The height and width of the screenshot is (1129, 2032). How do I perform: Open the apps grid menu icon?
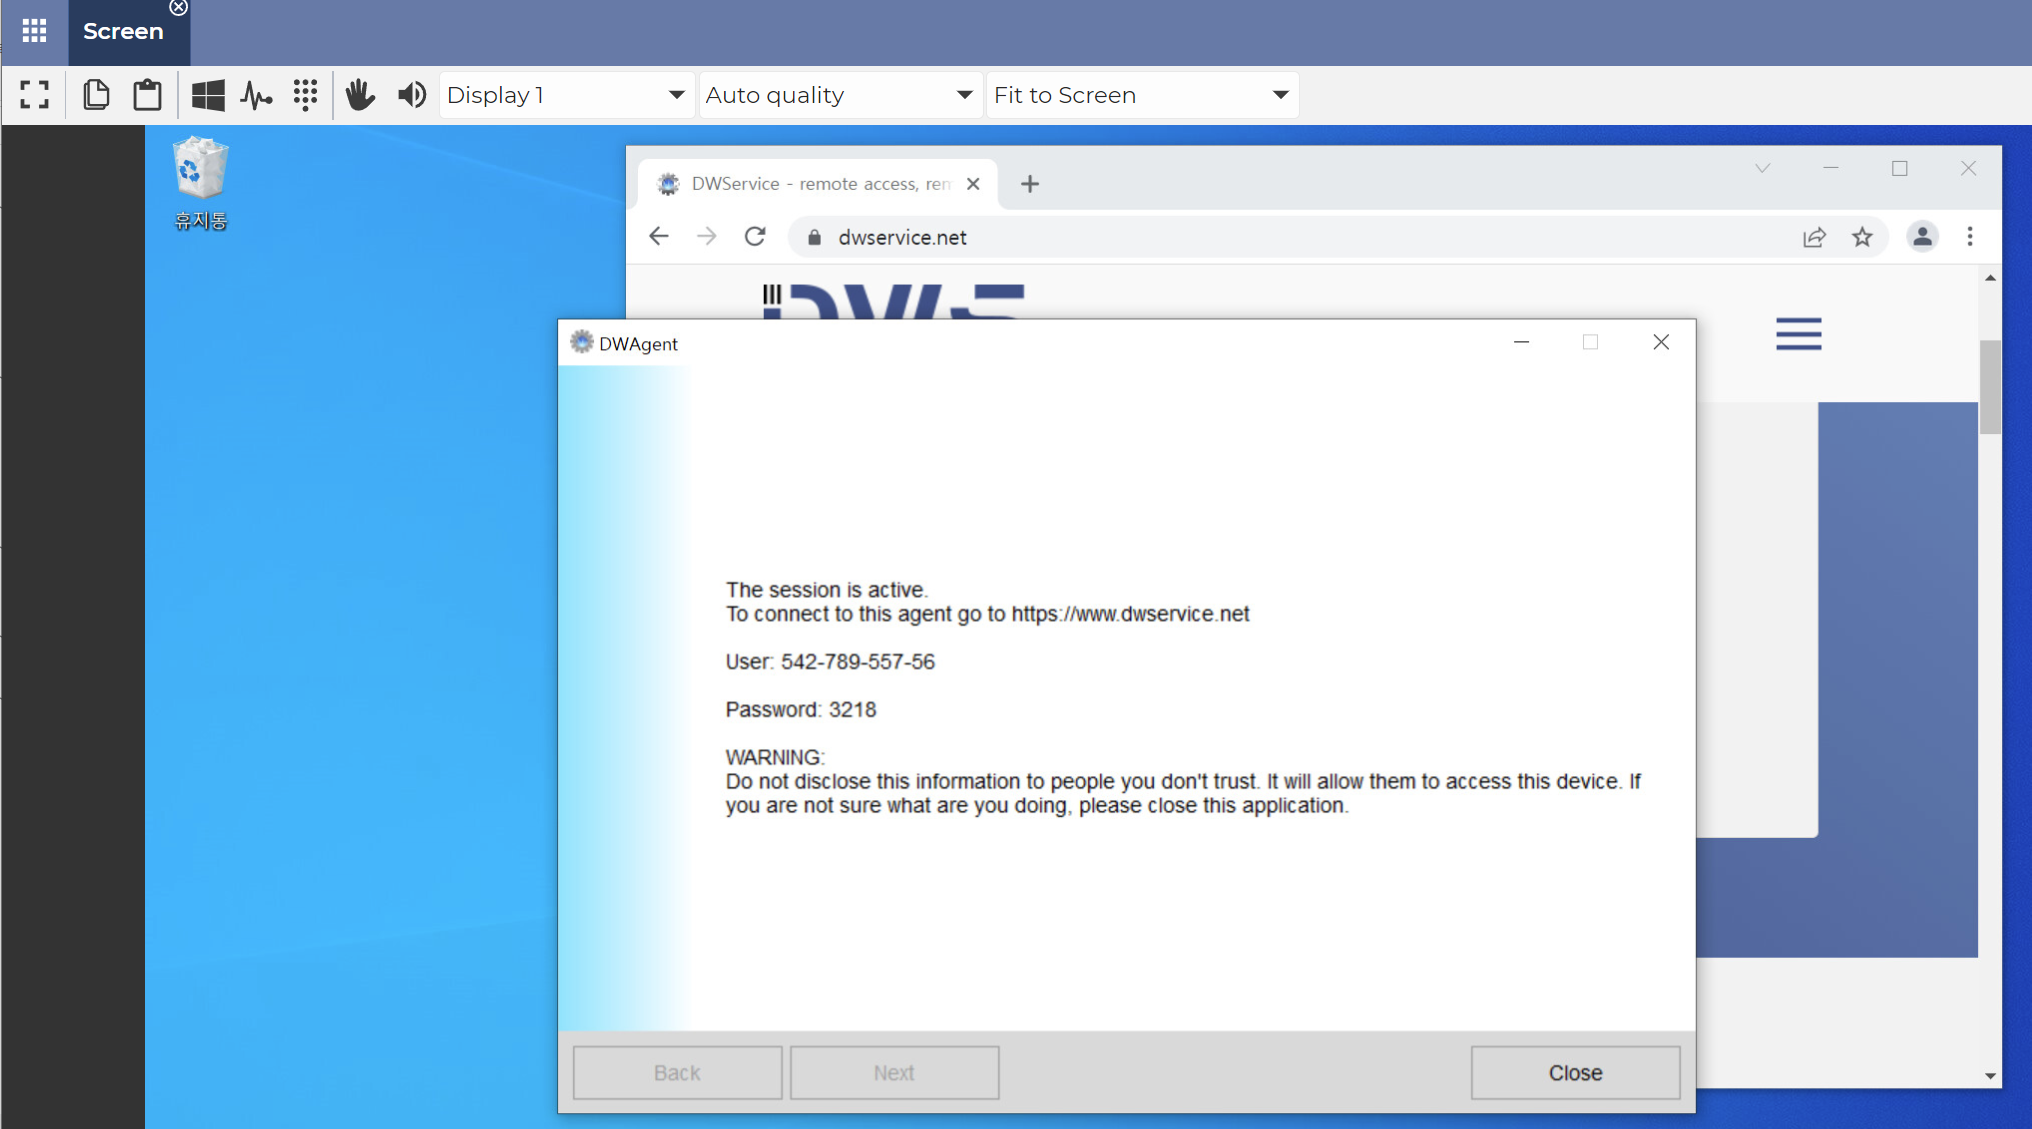[34, 31]
